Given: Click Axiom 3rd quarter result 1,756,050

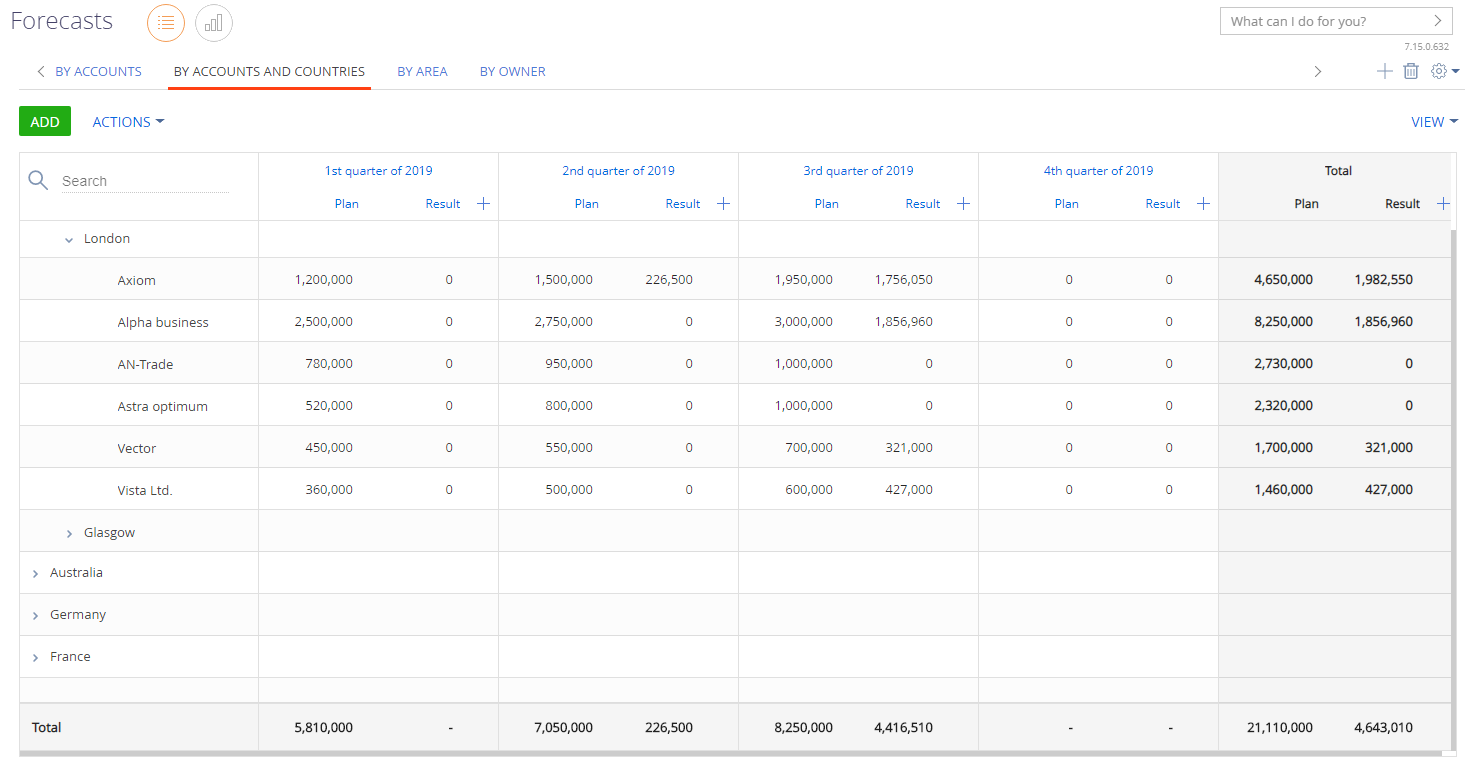Looking at the screenshot, I should point(904,280).
